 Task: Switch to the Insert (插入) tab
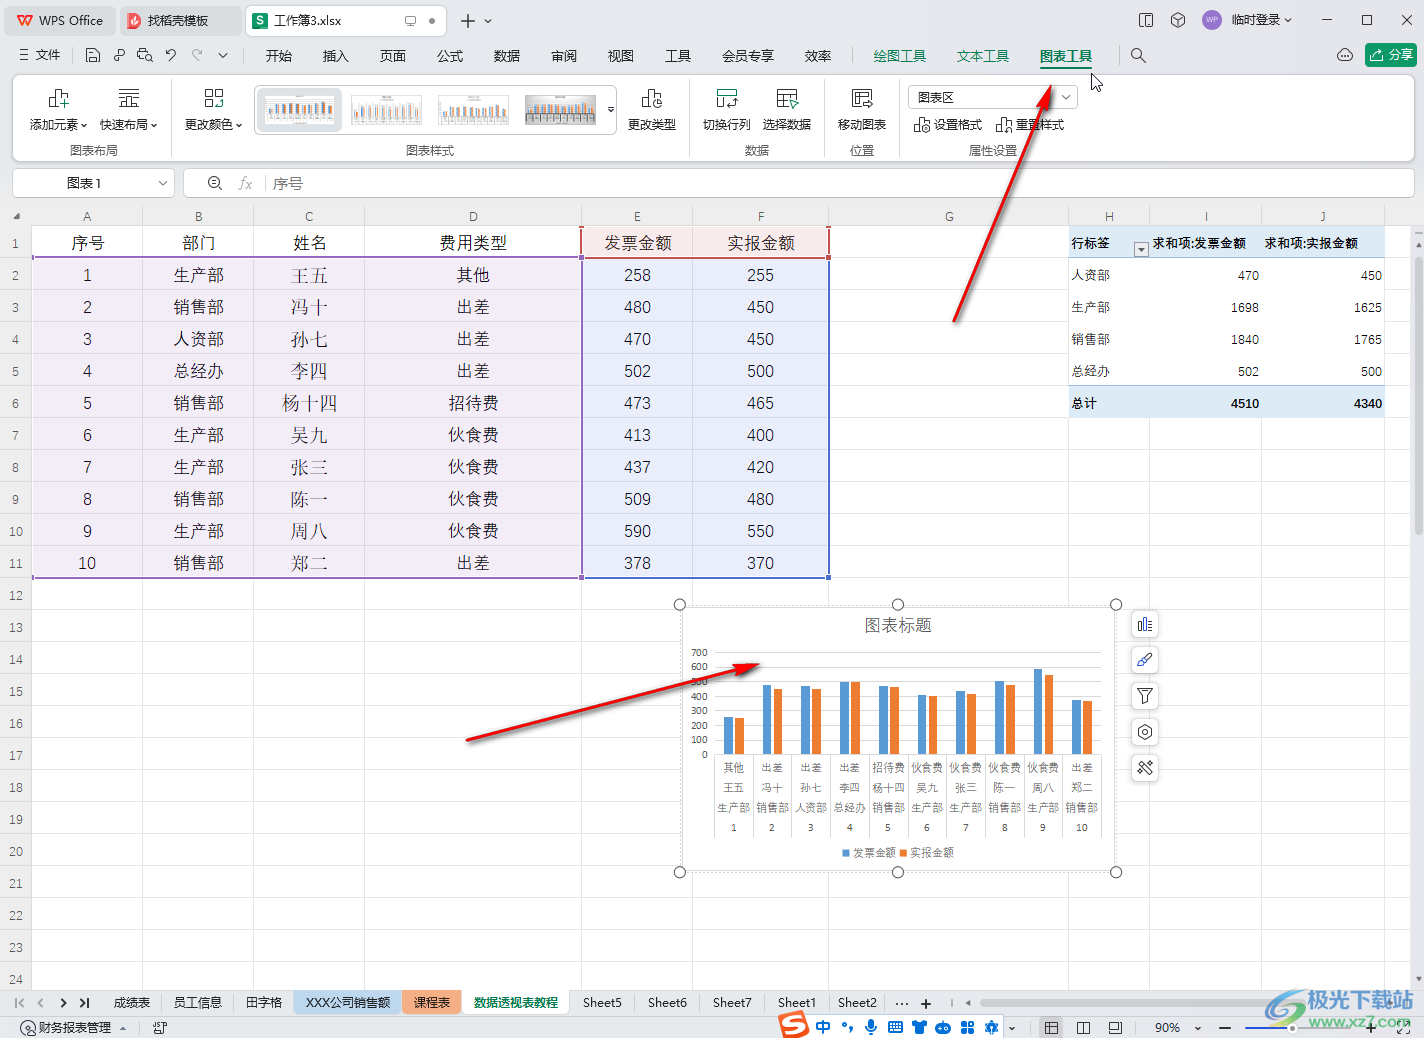(x=336, y=56)
